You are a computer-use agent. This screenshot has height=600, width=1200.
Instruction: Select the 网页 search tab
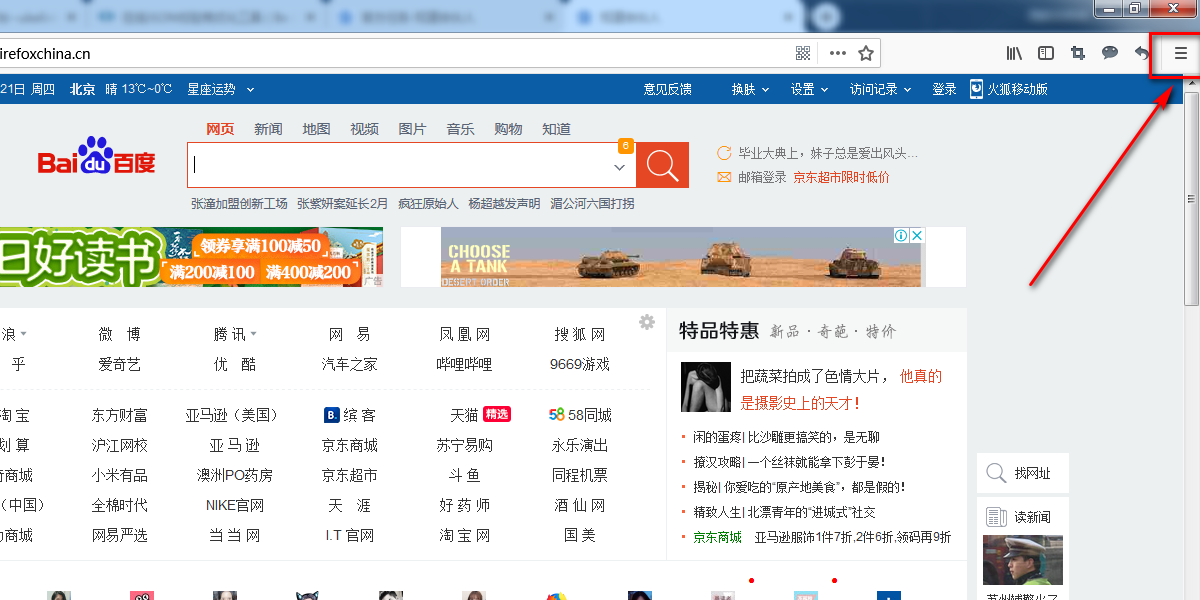click(220, 129)
